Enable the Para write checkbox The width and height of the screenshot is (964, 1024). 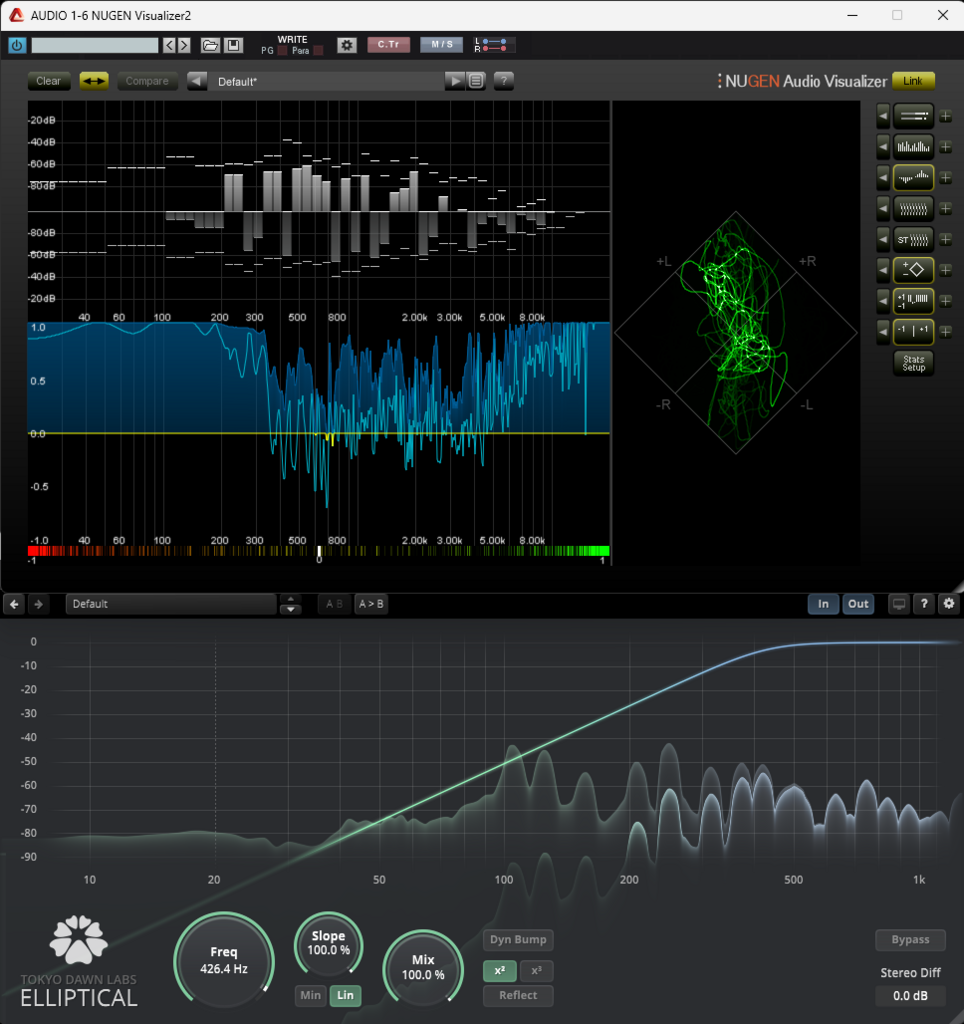tap(318, 51)
